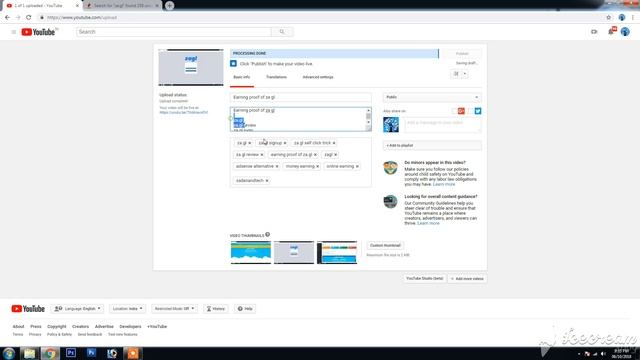Open the Creators footer link
640x360 pixels.
tap(80, 327)
